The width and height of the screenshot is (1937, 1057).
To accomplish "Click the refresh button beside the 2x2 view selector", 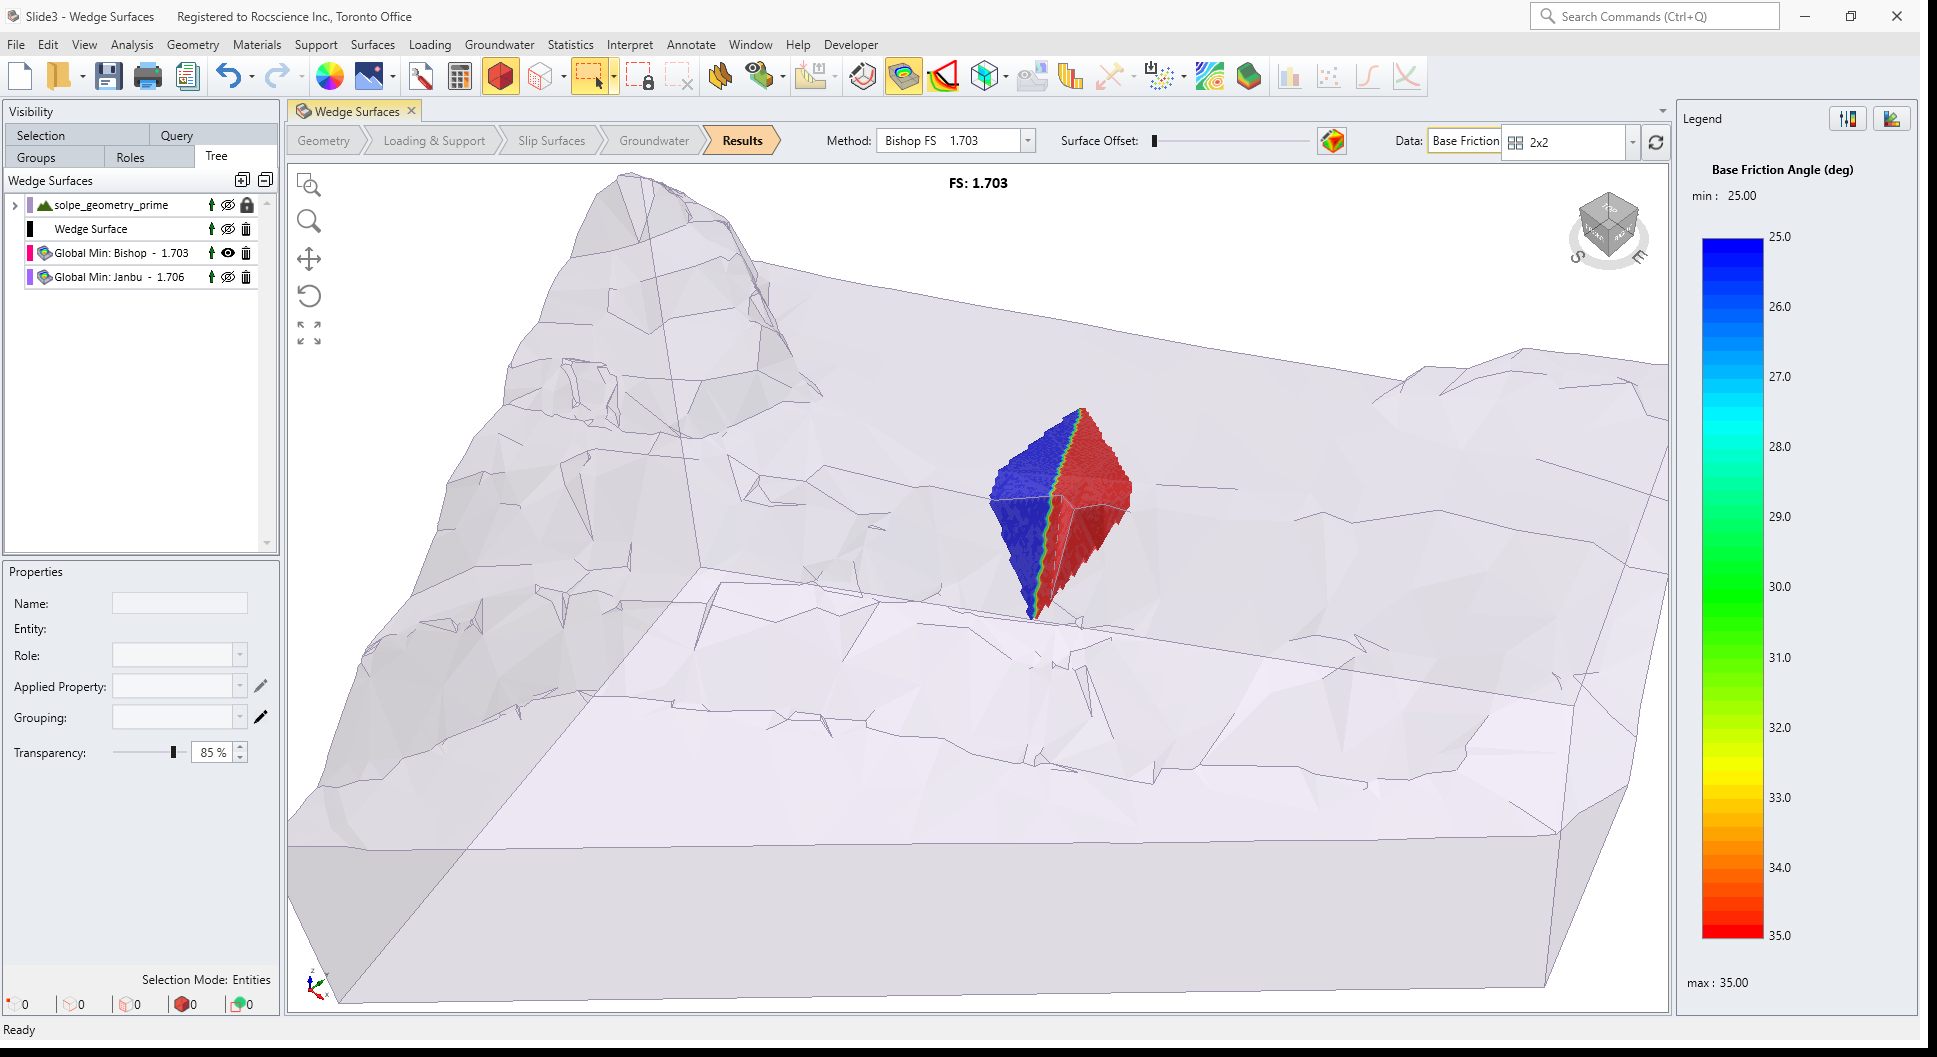I will pyautogui.click(x=1657, y=142).
